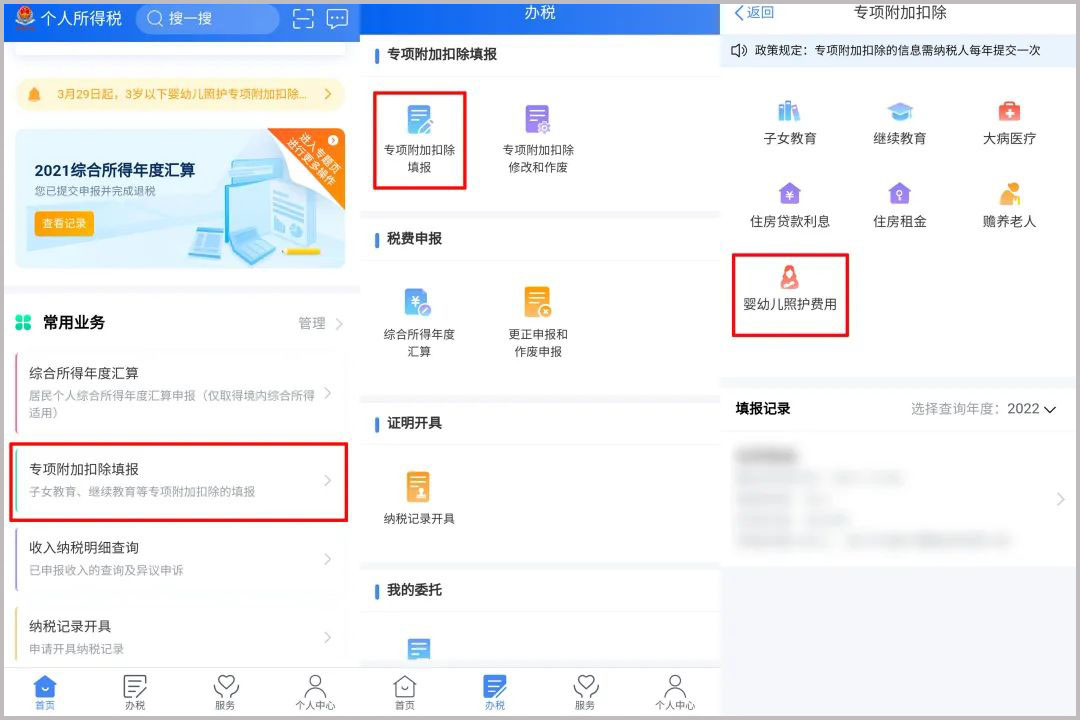Expand the 收入纳税明细查询 entry
The width and height of the screenshot is (1080, 720).
coord(178,557)
